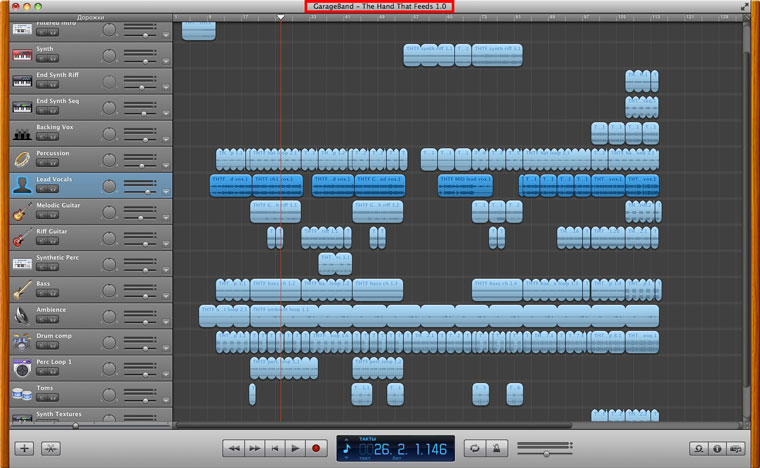Toggle cycle region loop button
Screen dimensions: 760x468
(473, 449)
